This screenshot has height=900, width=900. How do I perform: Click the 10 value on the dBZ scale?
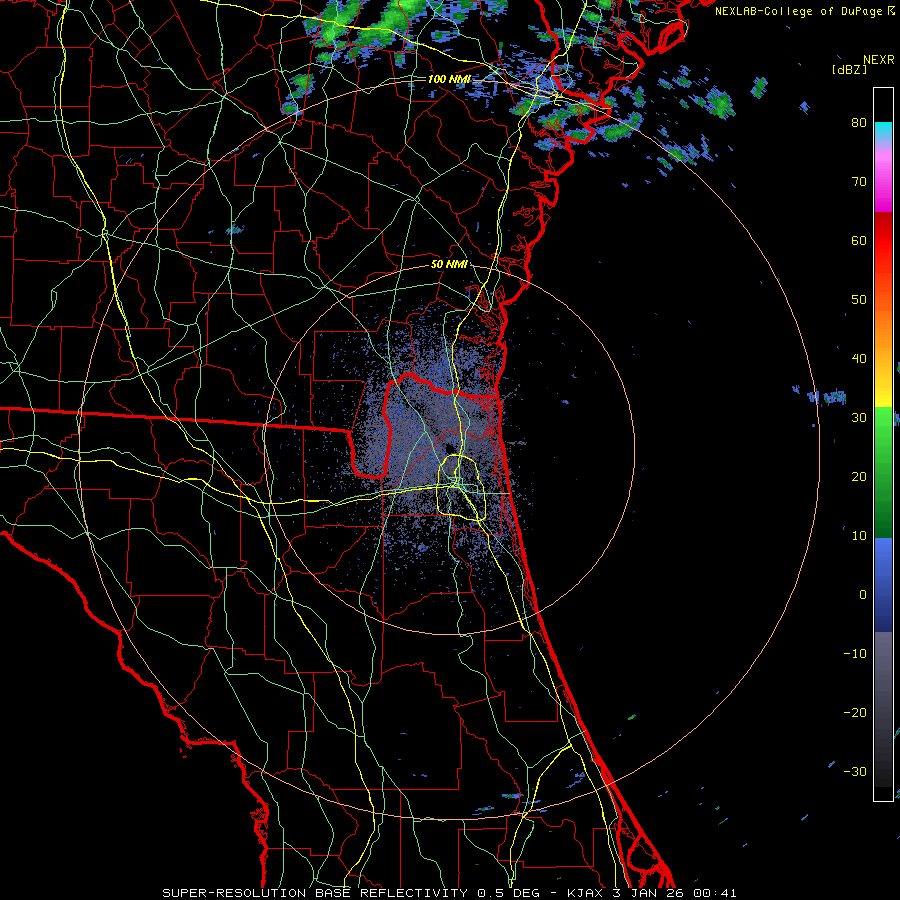point(859,536)
